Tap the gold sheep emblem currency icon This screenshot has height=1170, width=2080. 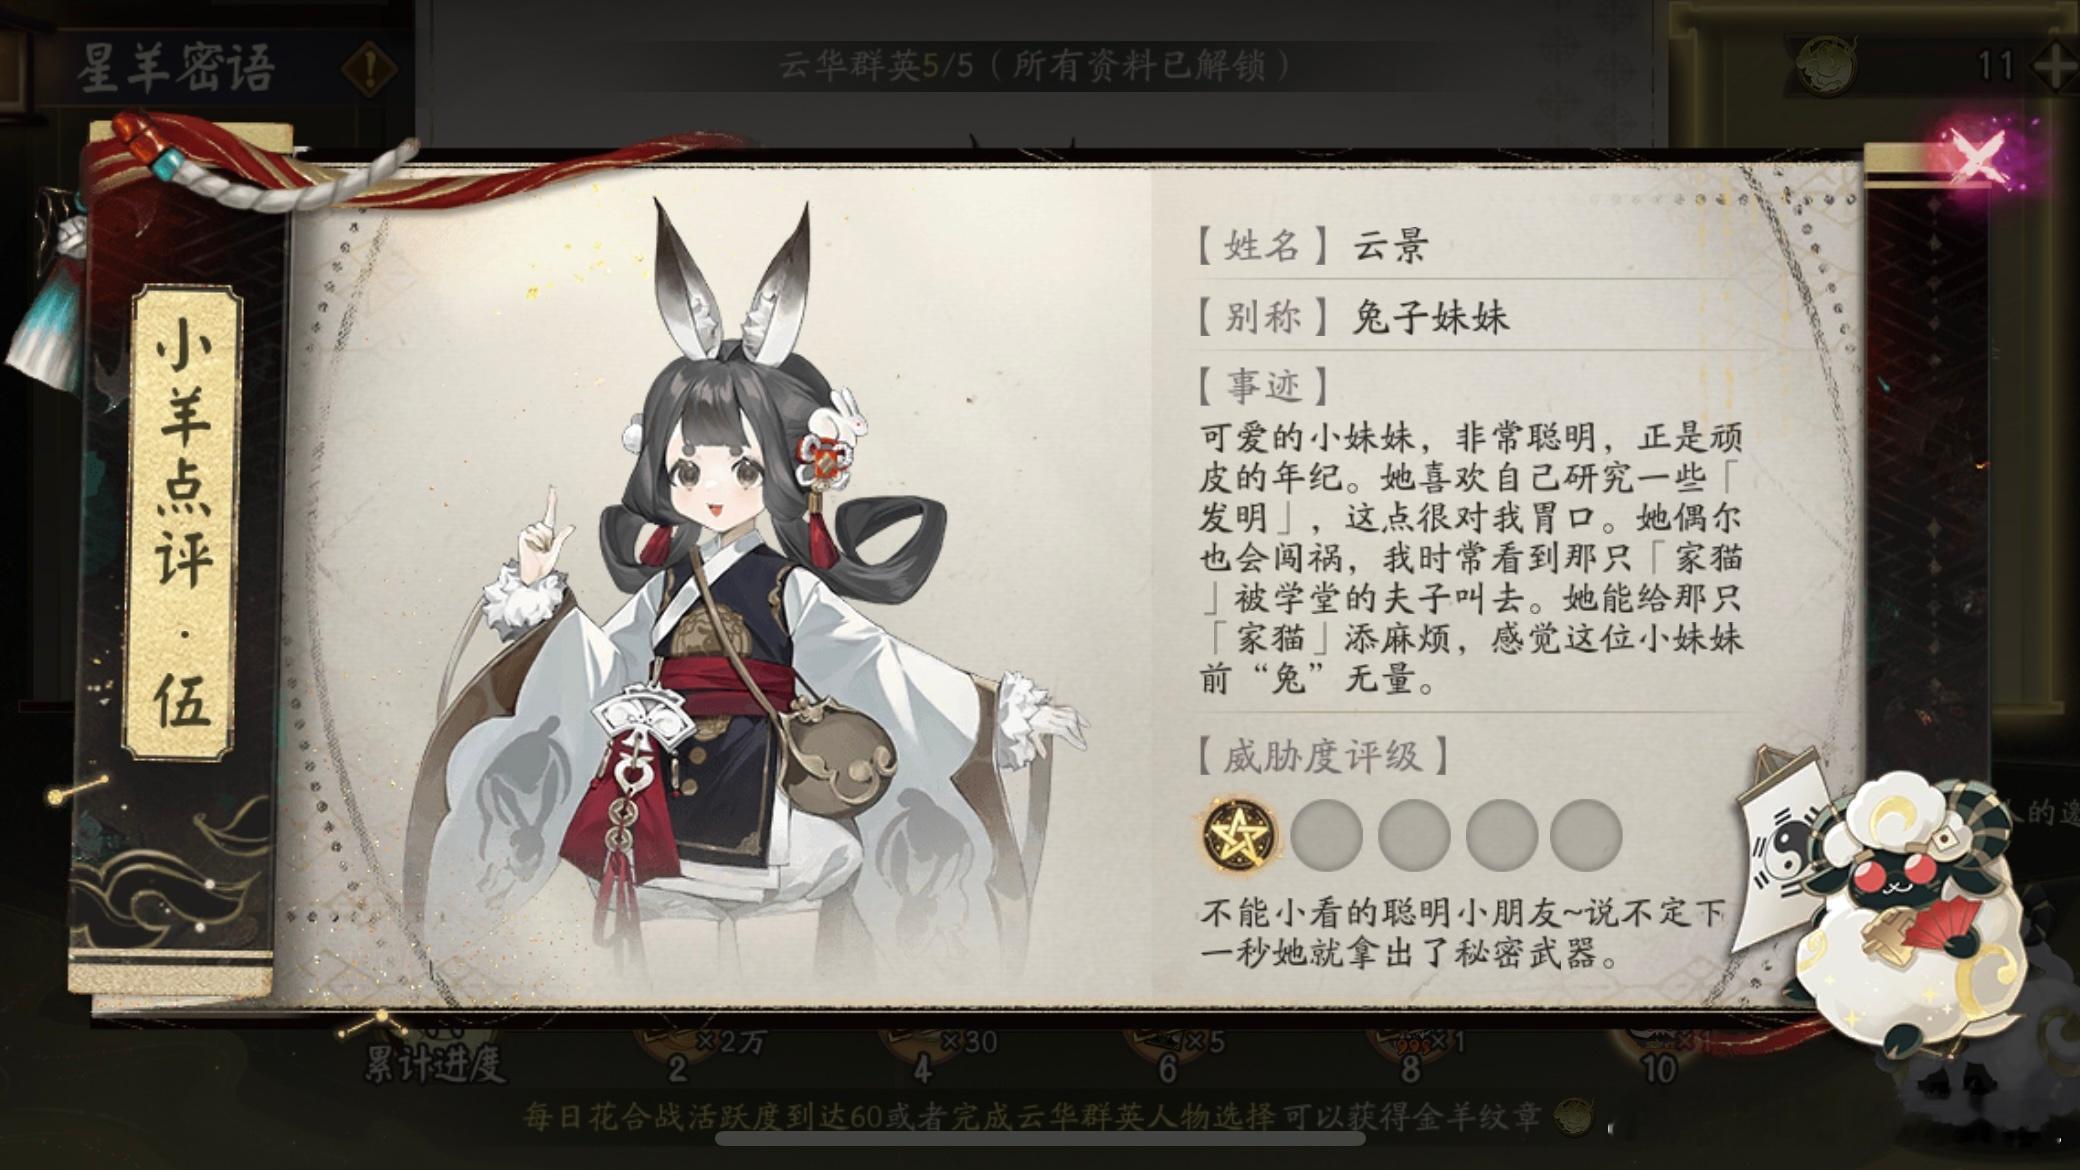[1827, 65]
